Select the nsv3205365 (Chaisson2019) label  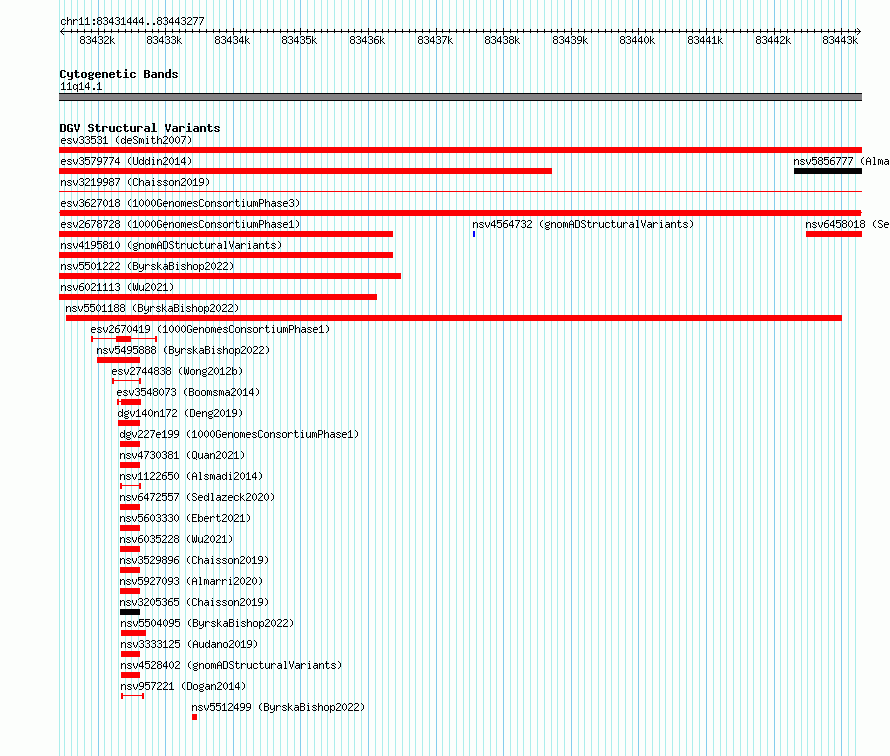click(194, 602)
